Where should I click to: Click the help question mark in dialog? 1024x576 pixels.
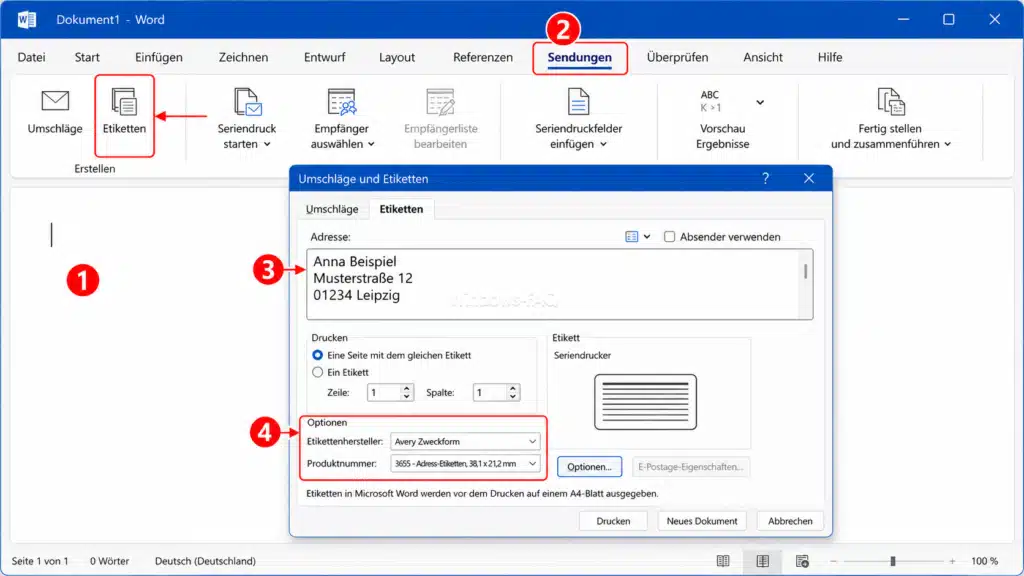tap(765, 178)
